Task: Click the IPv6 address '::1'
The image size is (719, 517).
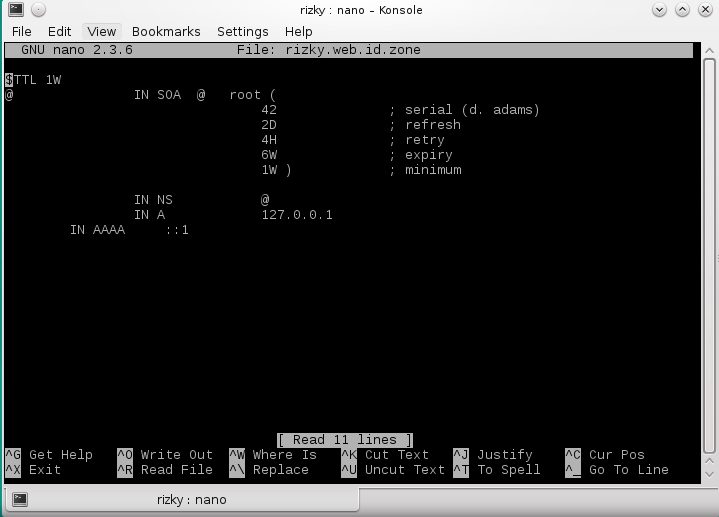Action: coord(177,230)
